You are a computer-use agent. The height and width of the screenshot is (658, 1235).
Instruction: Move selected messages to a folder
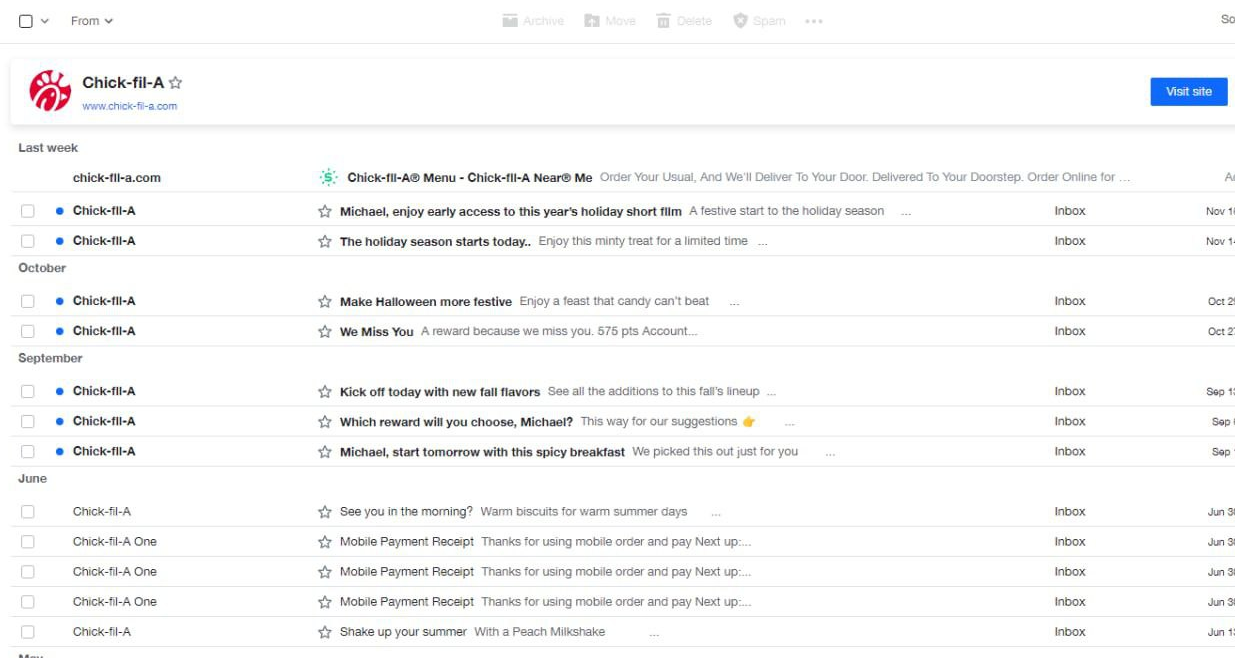coord(610,21)
